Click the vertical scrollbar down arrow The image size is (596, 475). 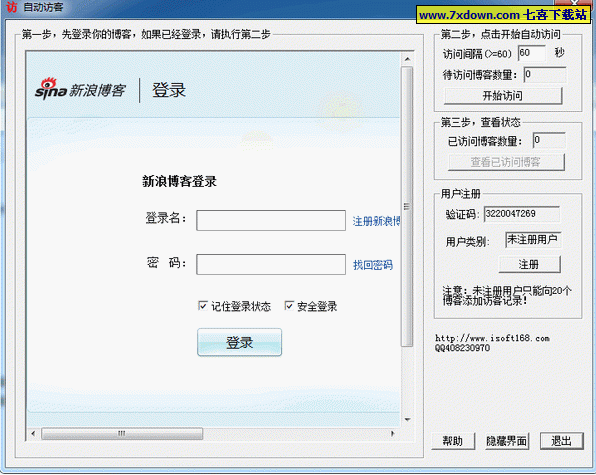point(407,420)
